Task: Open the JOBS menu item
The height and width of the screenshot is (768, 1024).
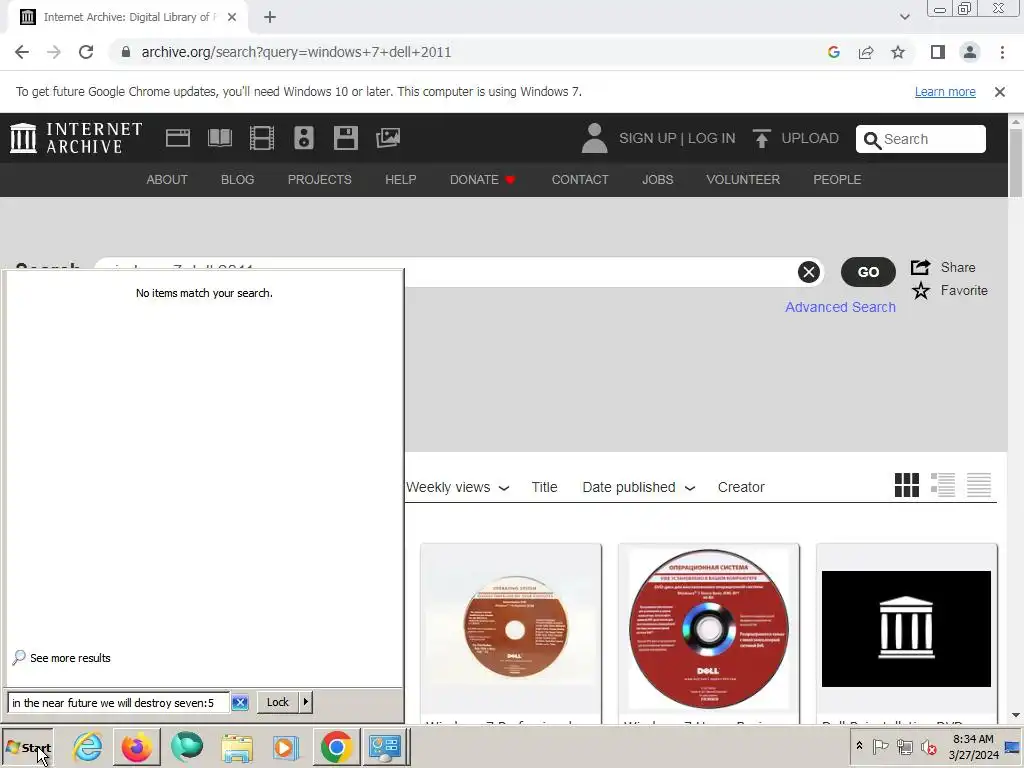Action: pyautogui.click(x=658, y=180)
